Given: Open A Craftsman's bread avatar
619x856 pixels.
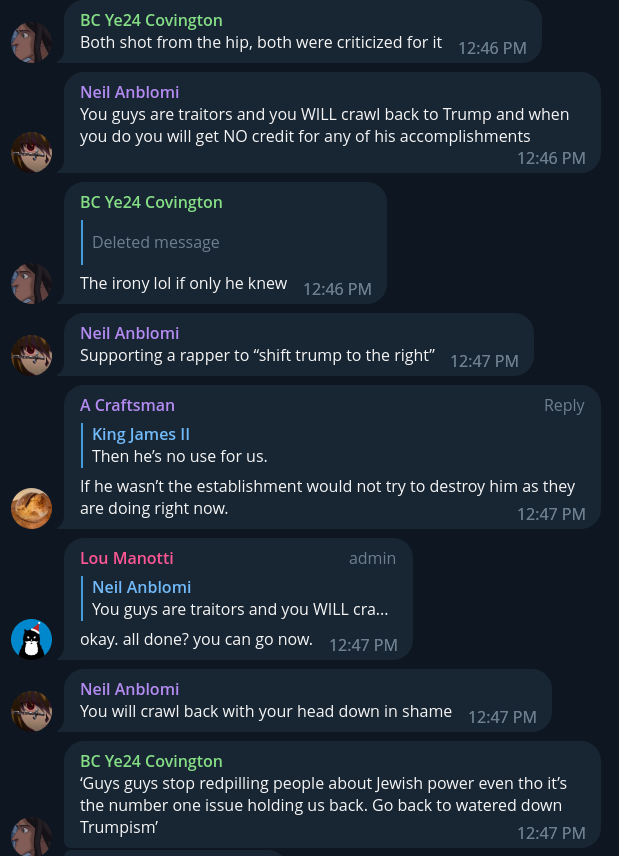Looking at the screenshot, I should [32, 508].
